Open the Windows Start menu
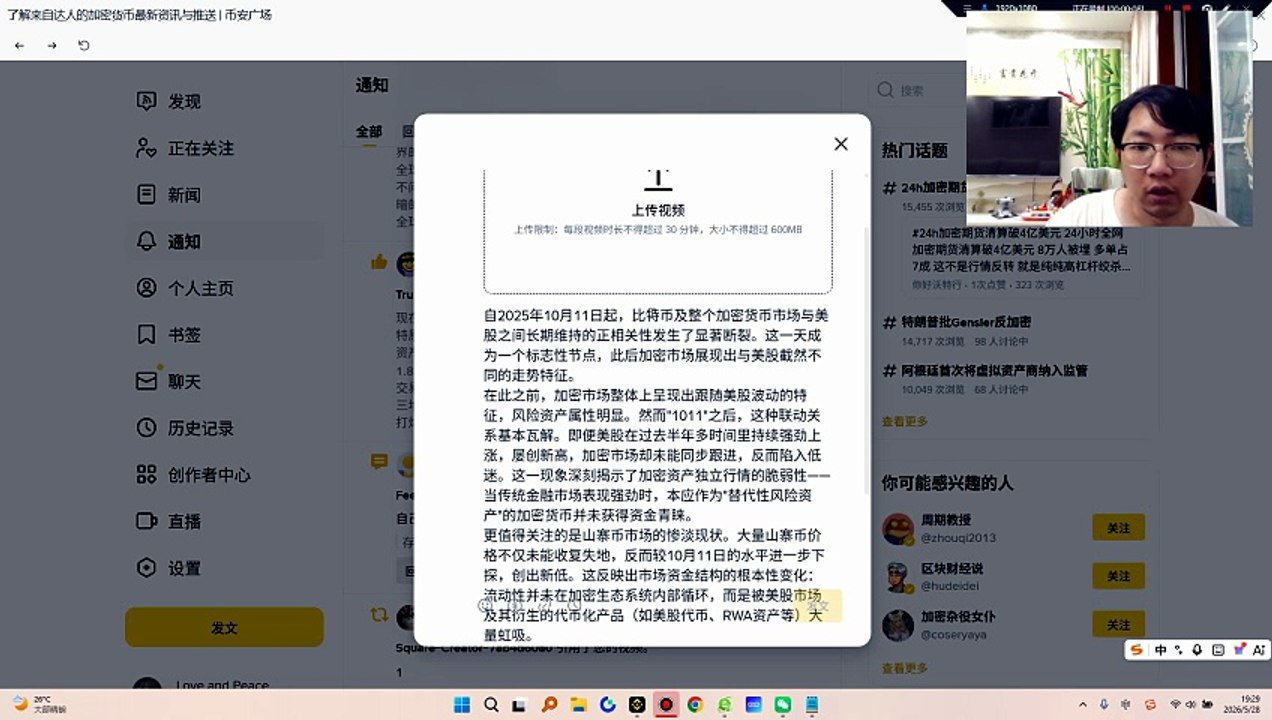The height and width of the screenshot is (720, 1272). click(x=462, y=704)
